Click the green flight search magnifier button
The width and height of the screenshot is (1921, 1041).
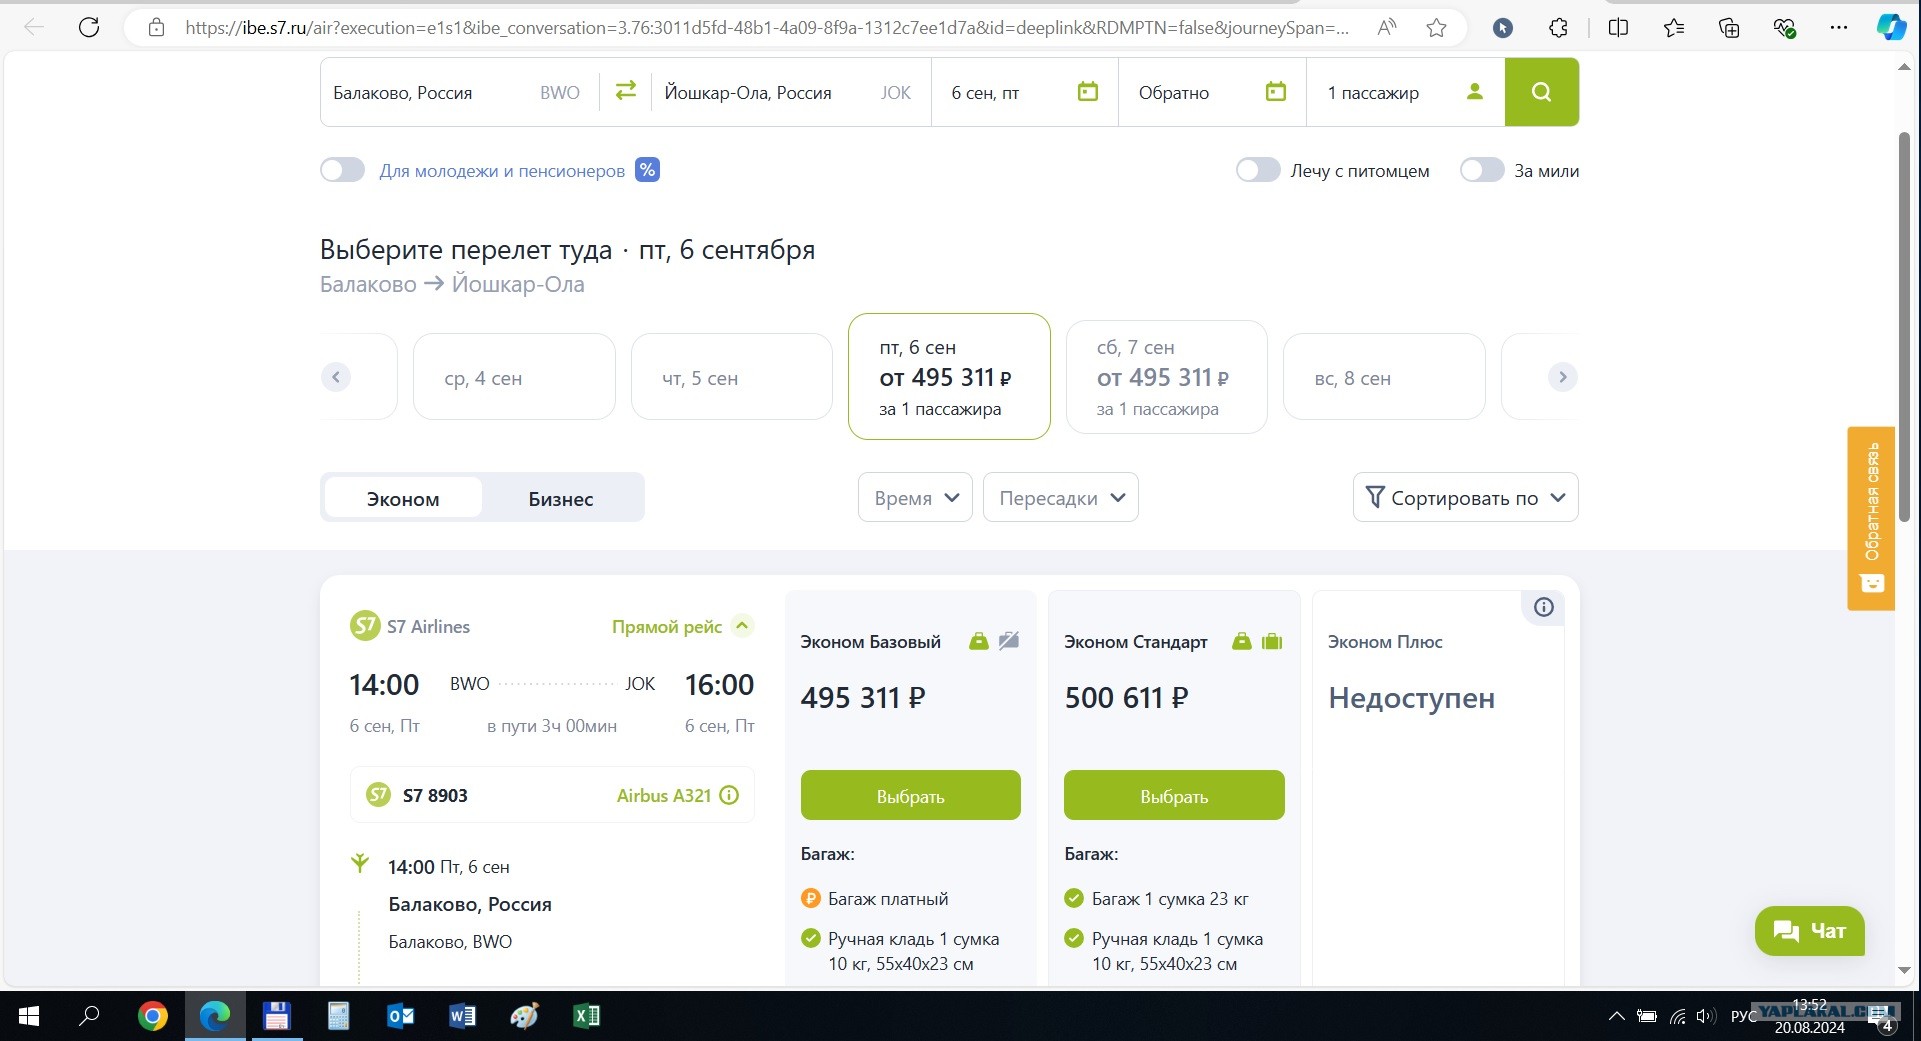click(1541, 92)
